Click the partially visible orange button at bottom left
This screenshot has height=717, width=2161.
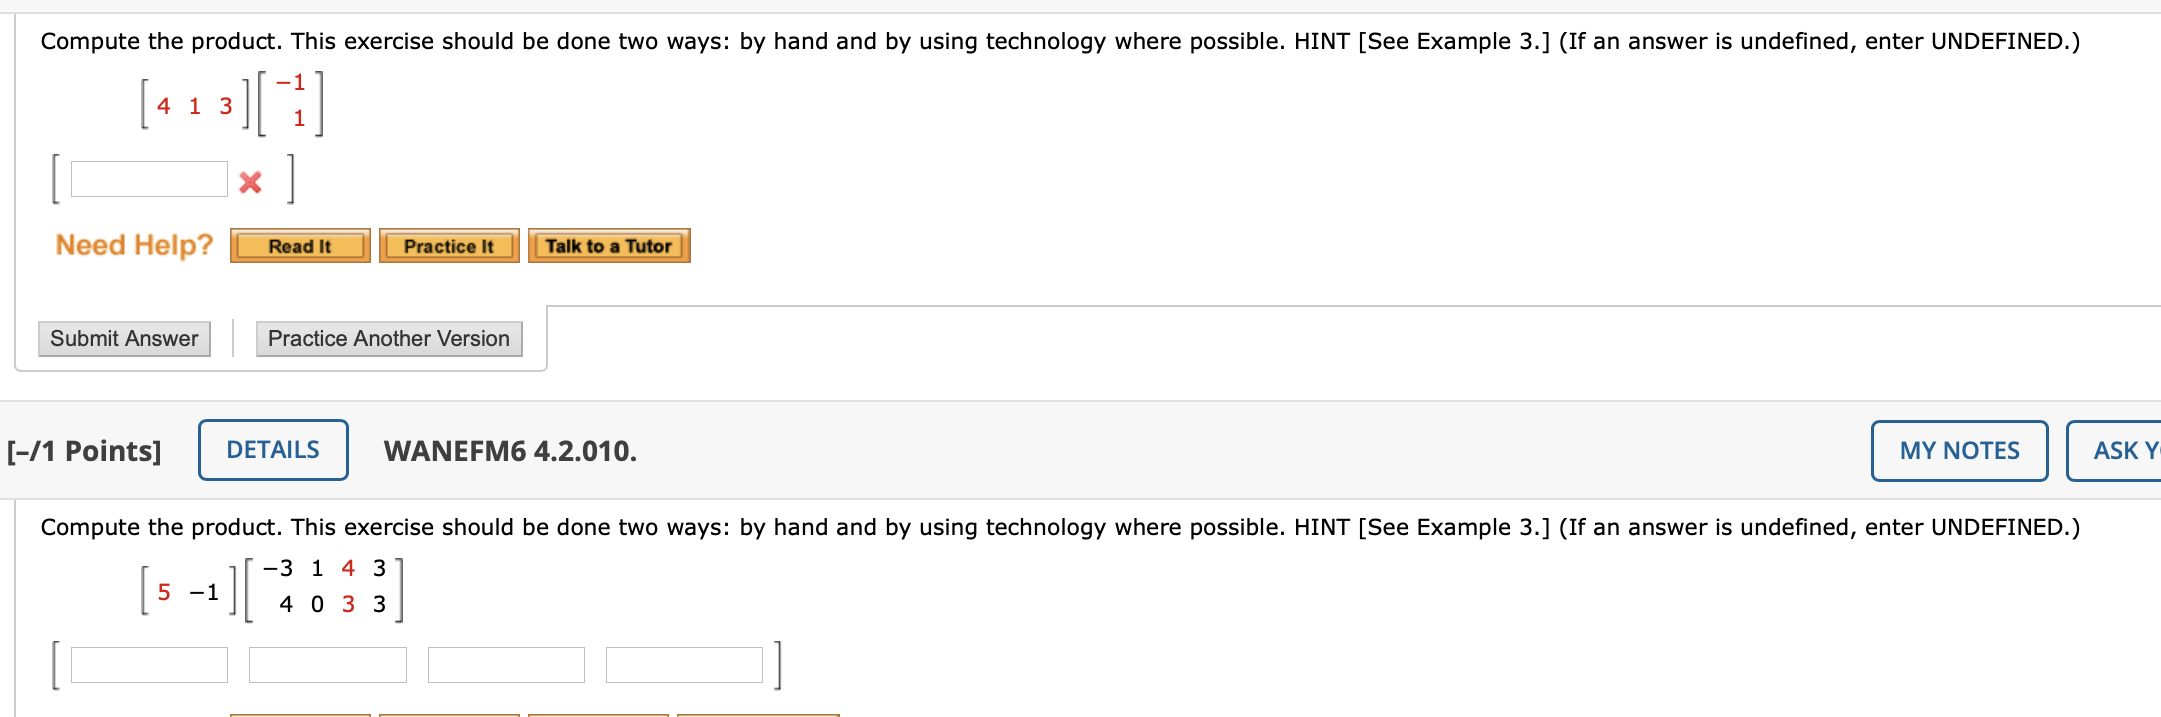click(x=298, y=713)
